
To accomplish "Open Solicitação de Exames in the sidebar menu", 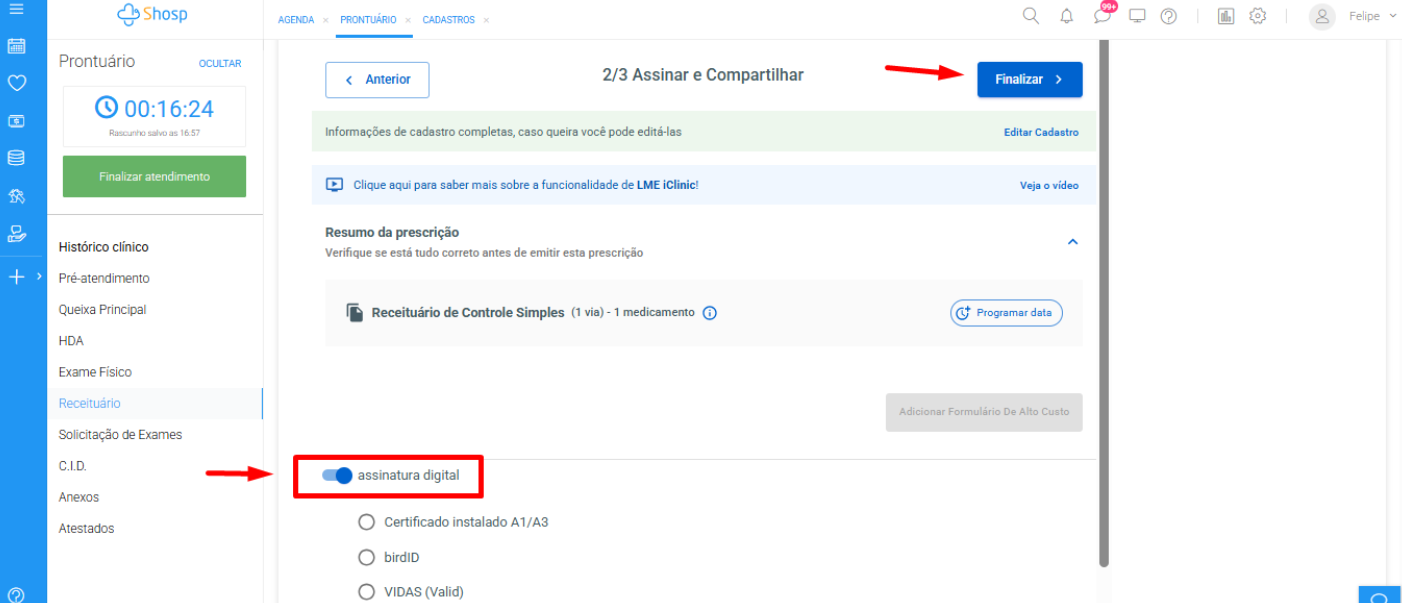I will [120, 435].
